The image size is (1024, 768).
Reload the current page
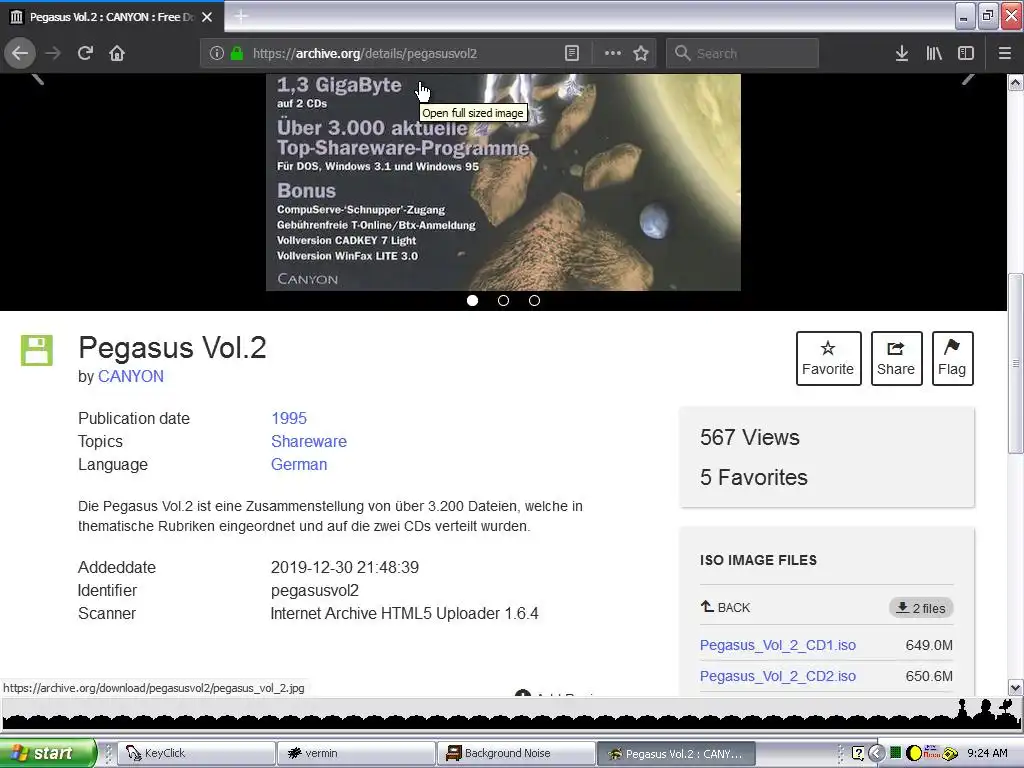click(x=85, y=53)
